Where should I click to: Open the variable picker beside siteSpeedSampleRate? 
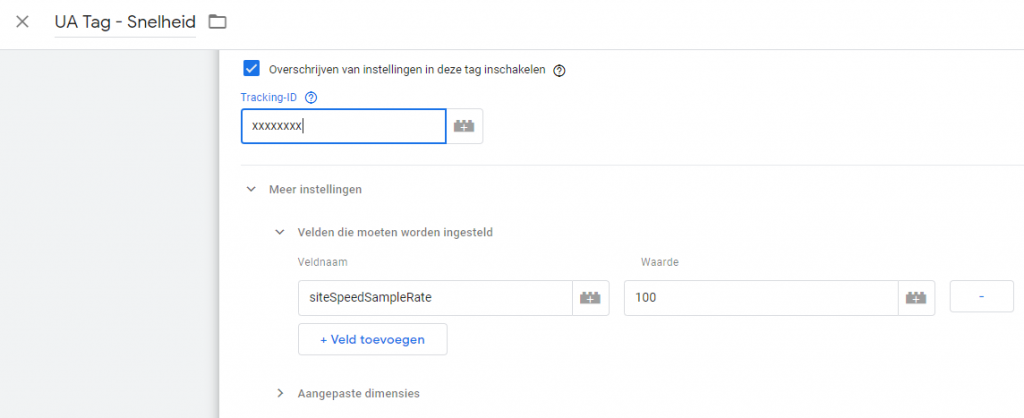590,298
